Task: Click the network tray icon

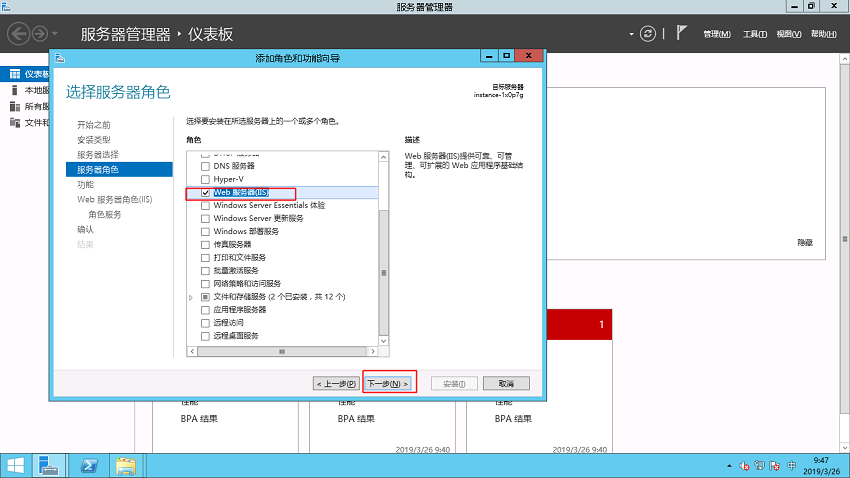Action: pos(759,466)
